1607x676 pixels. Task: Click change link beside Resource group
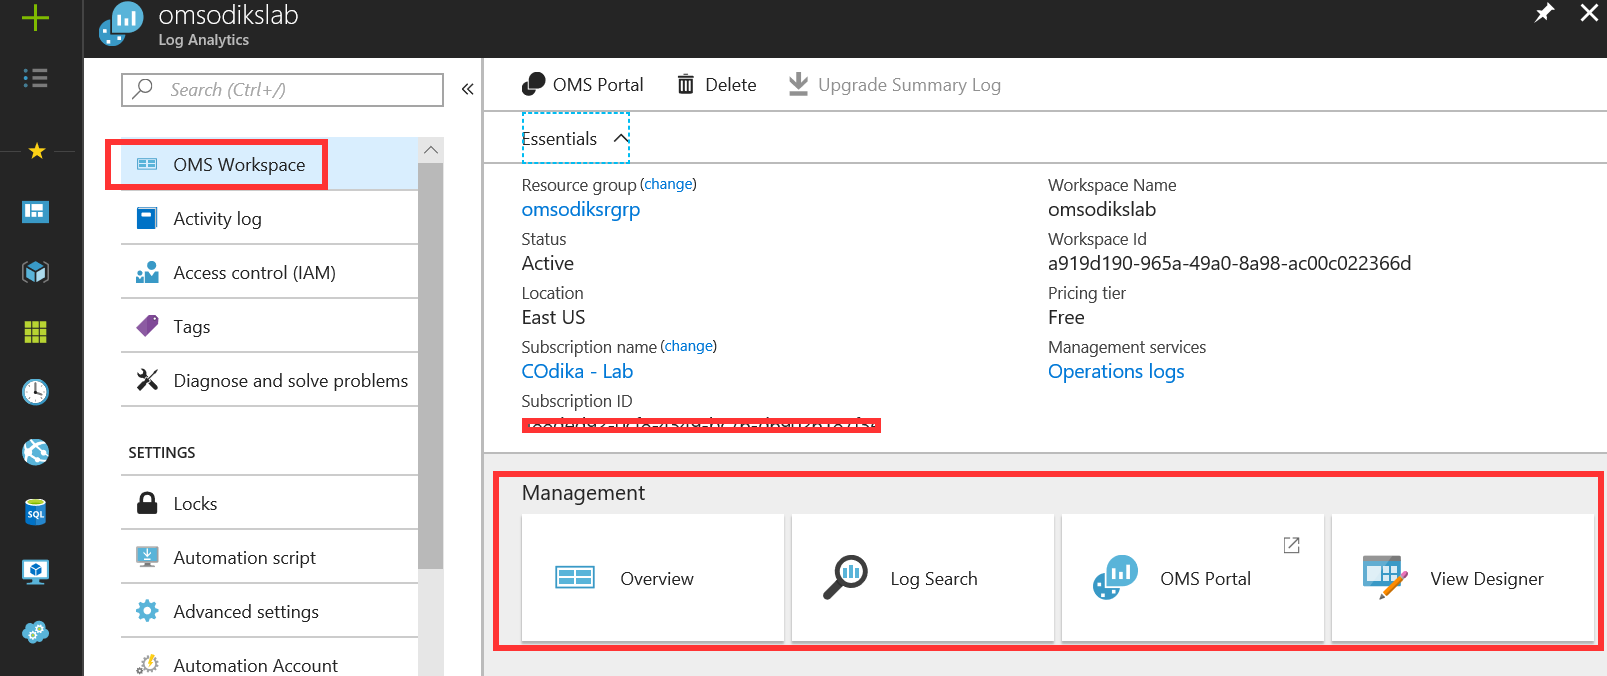click(669, 184)
